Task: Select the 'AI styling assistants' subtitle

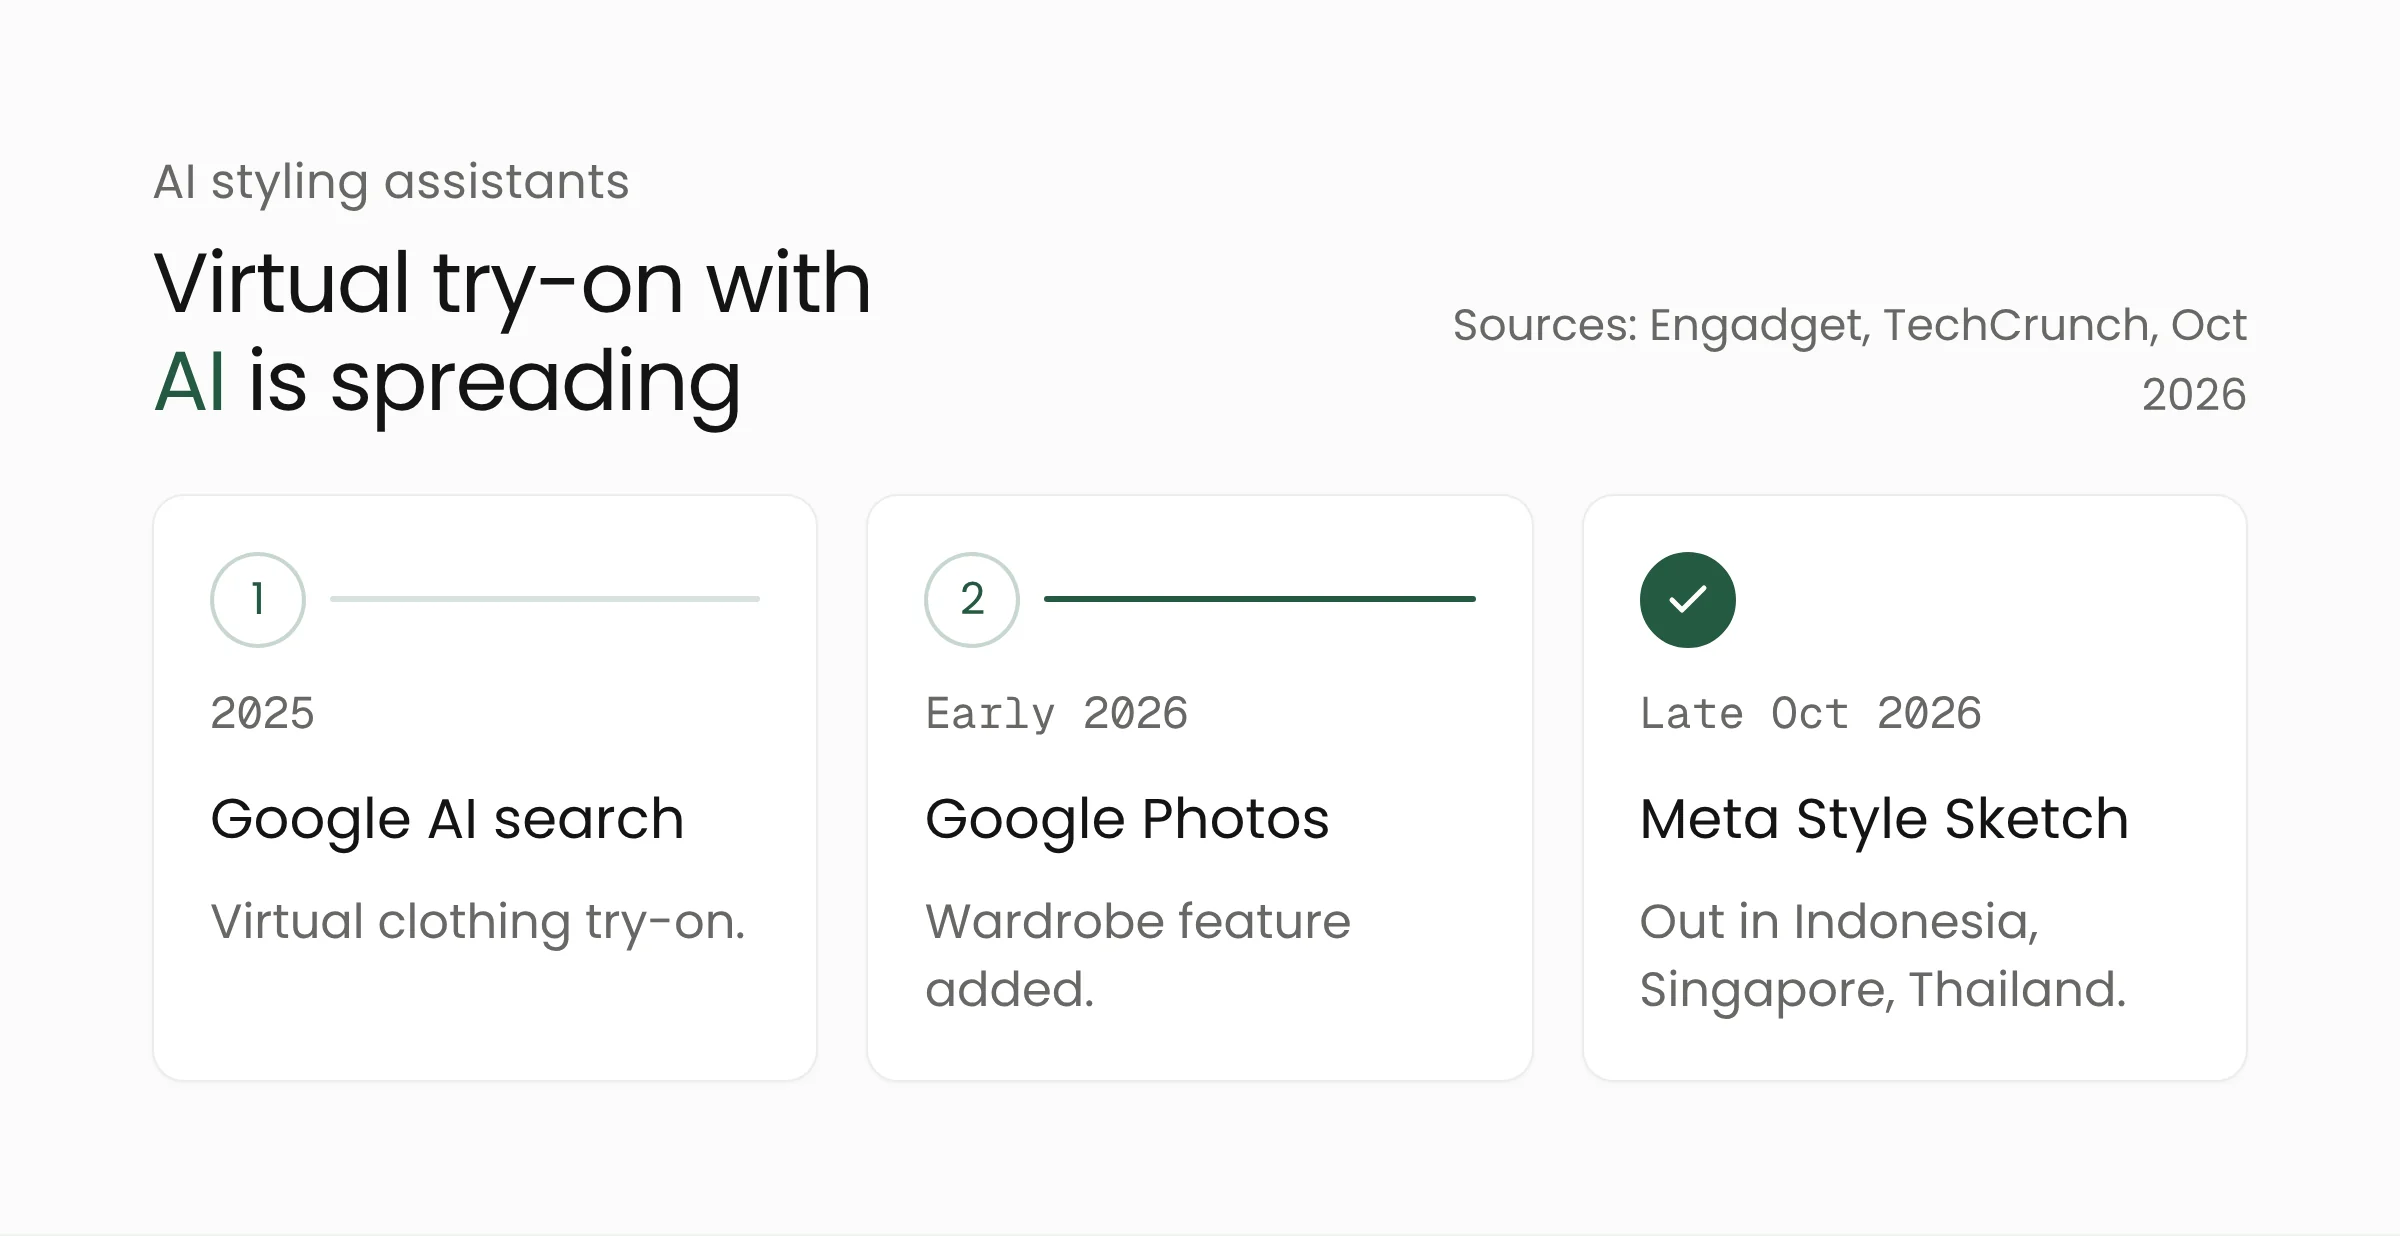Action: pos(391,182)
